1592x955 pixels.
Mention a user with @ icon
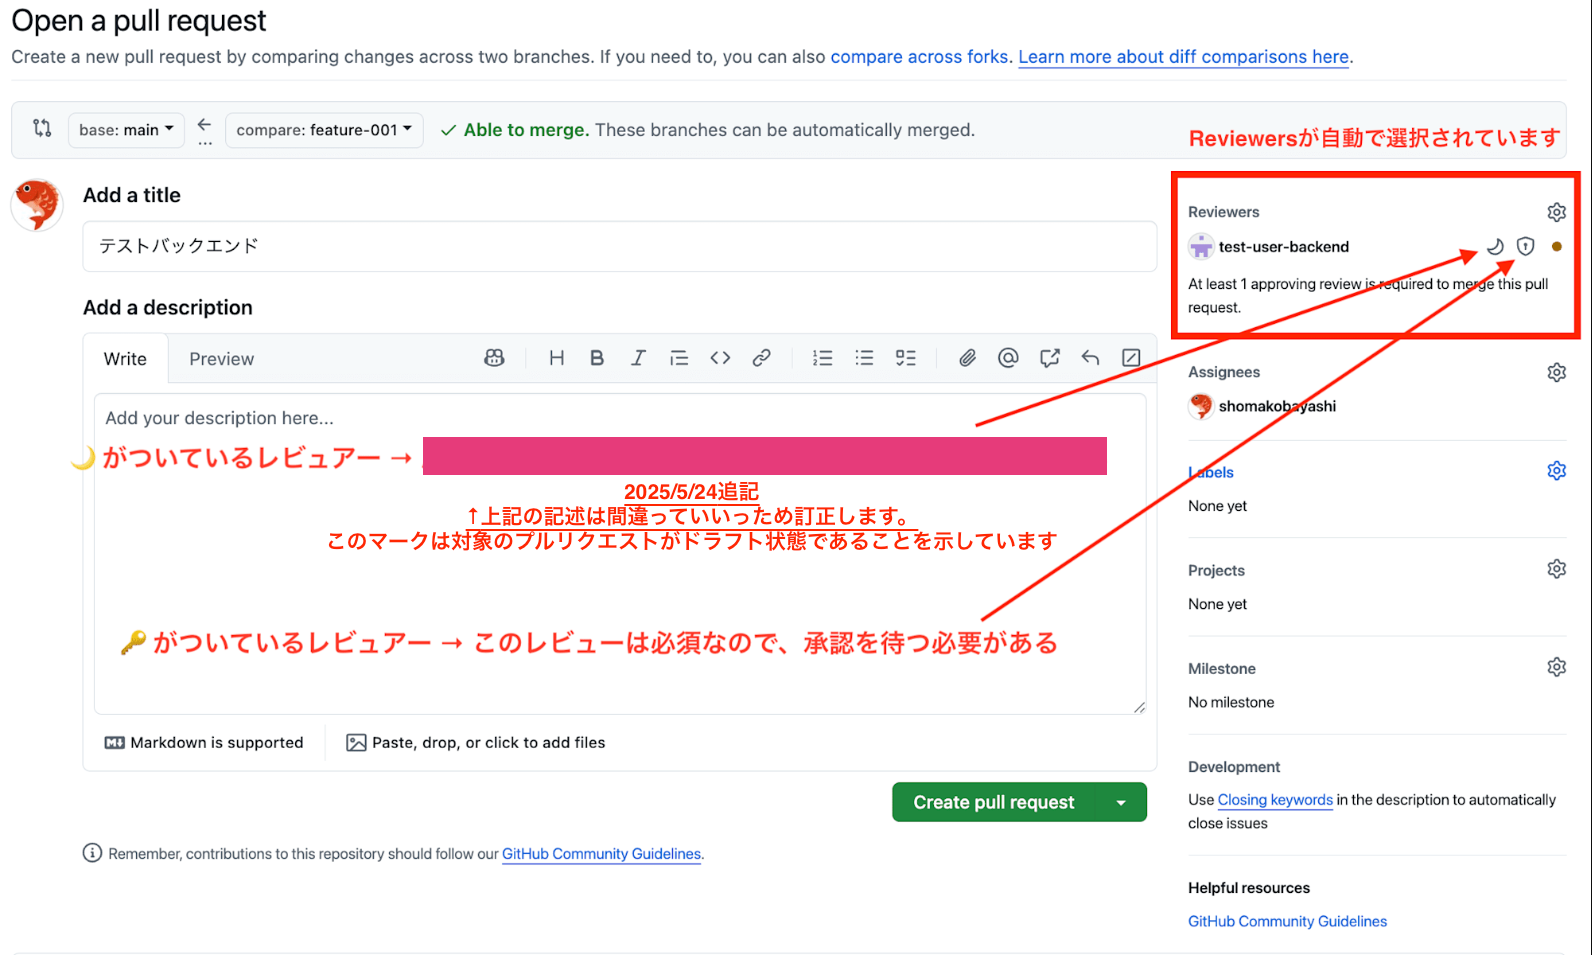point(1008,358)
